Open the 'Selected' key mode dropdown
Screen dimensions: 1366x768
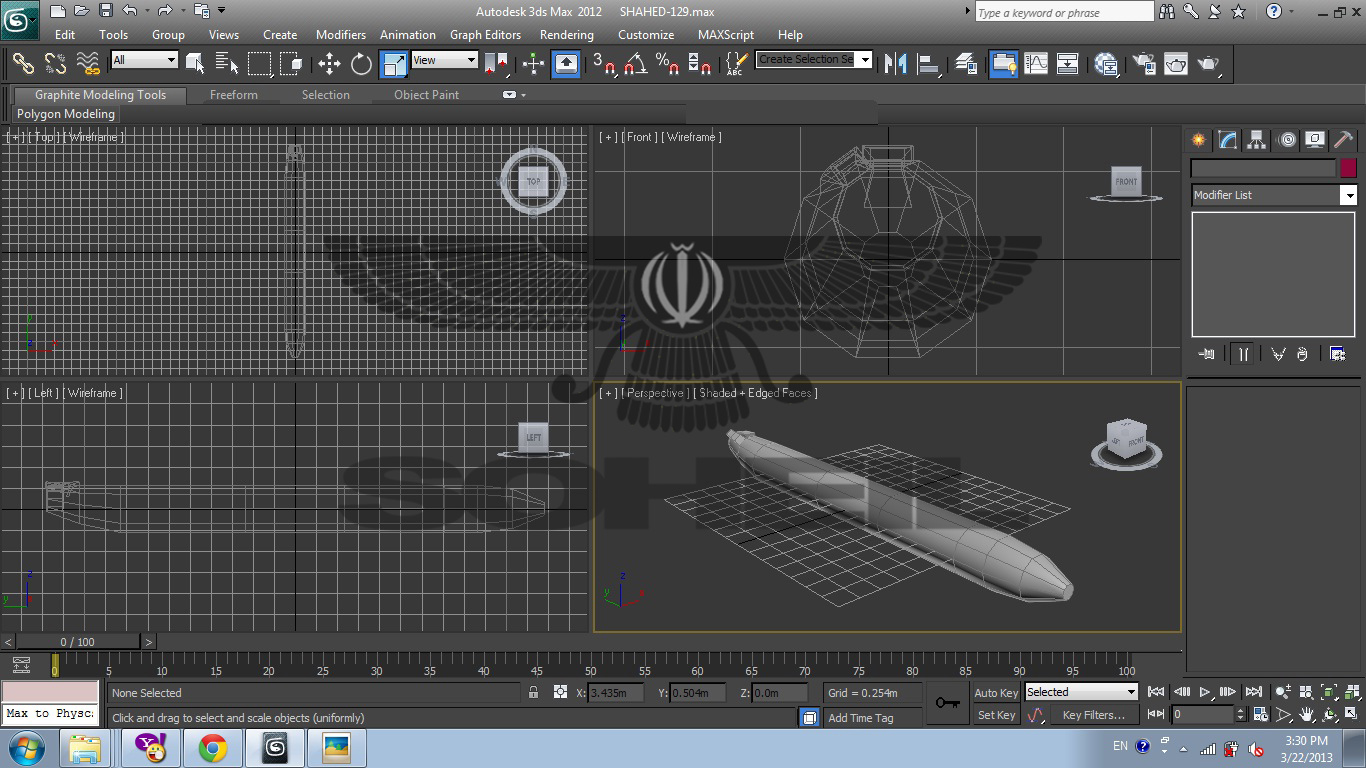1082,692
